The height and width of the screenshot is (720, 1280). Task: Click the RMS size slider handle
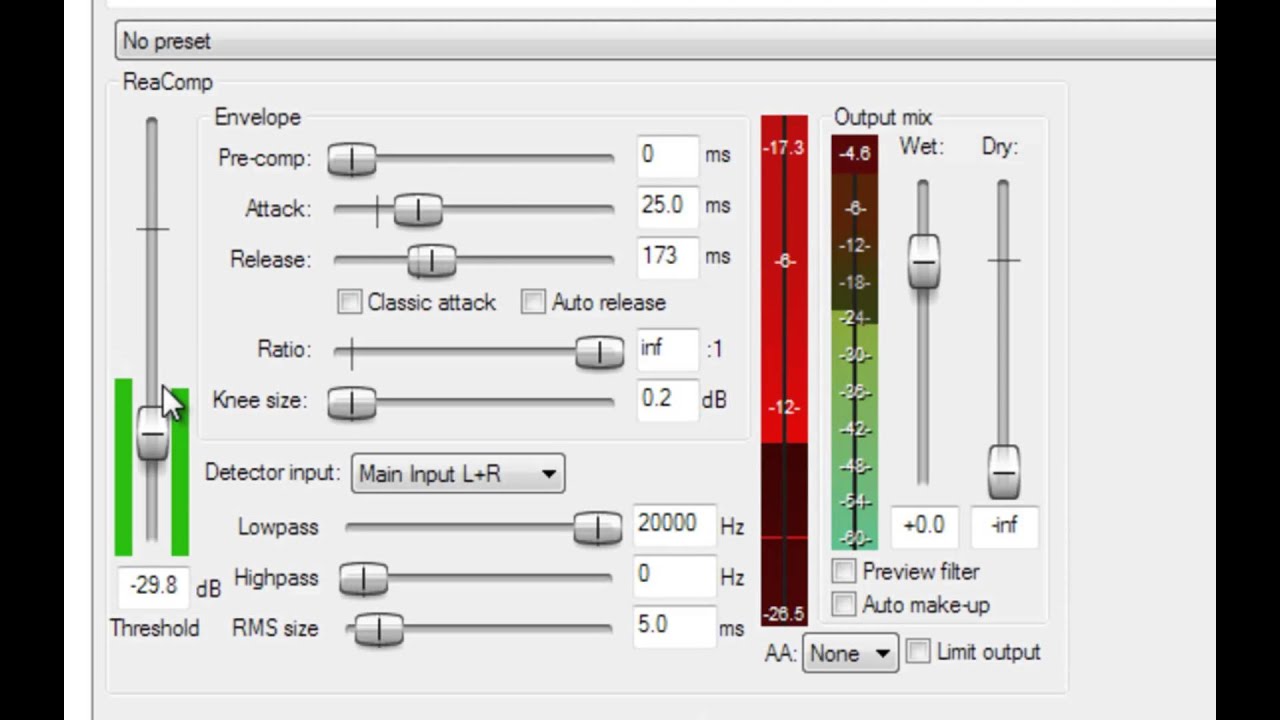(x=378, y=629)
